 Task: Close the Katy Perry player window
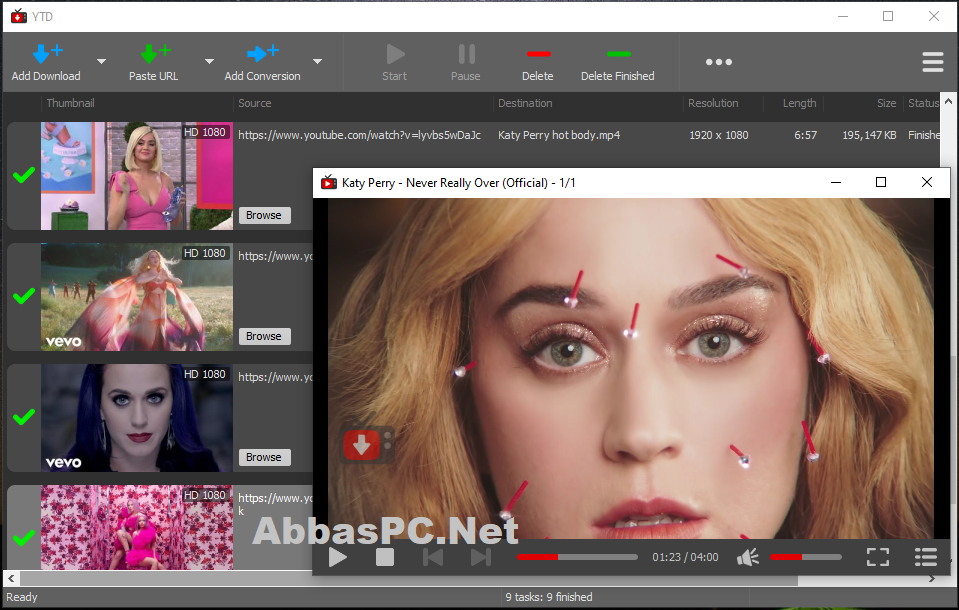(927, 182)
